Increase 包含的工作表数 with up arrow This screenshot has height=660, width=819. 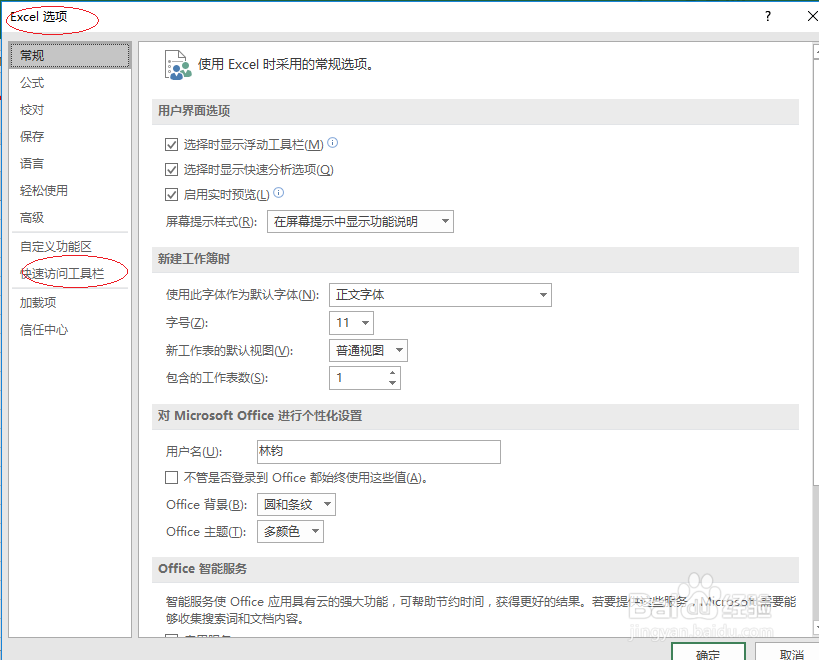(393, 372)
